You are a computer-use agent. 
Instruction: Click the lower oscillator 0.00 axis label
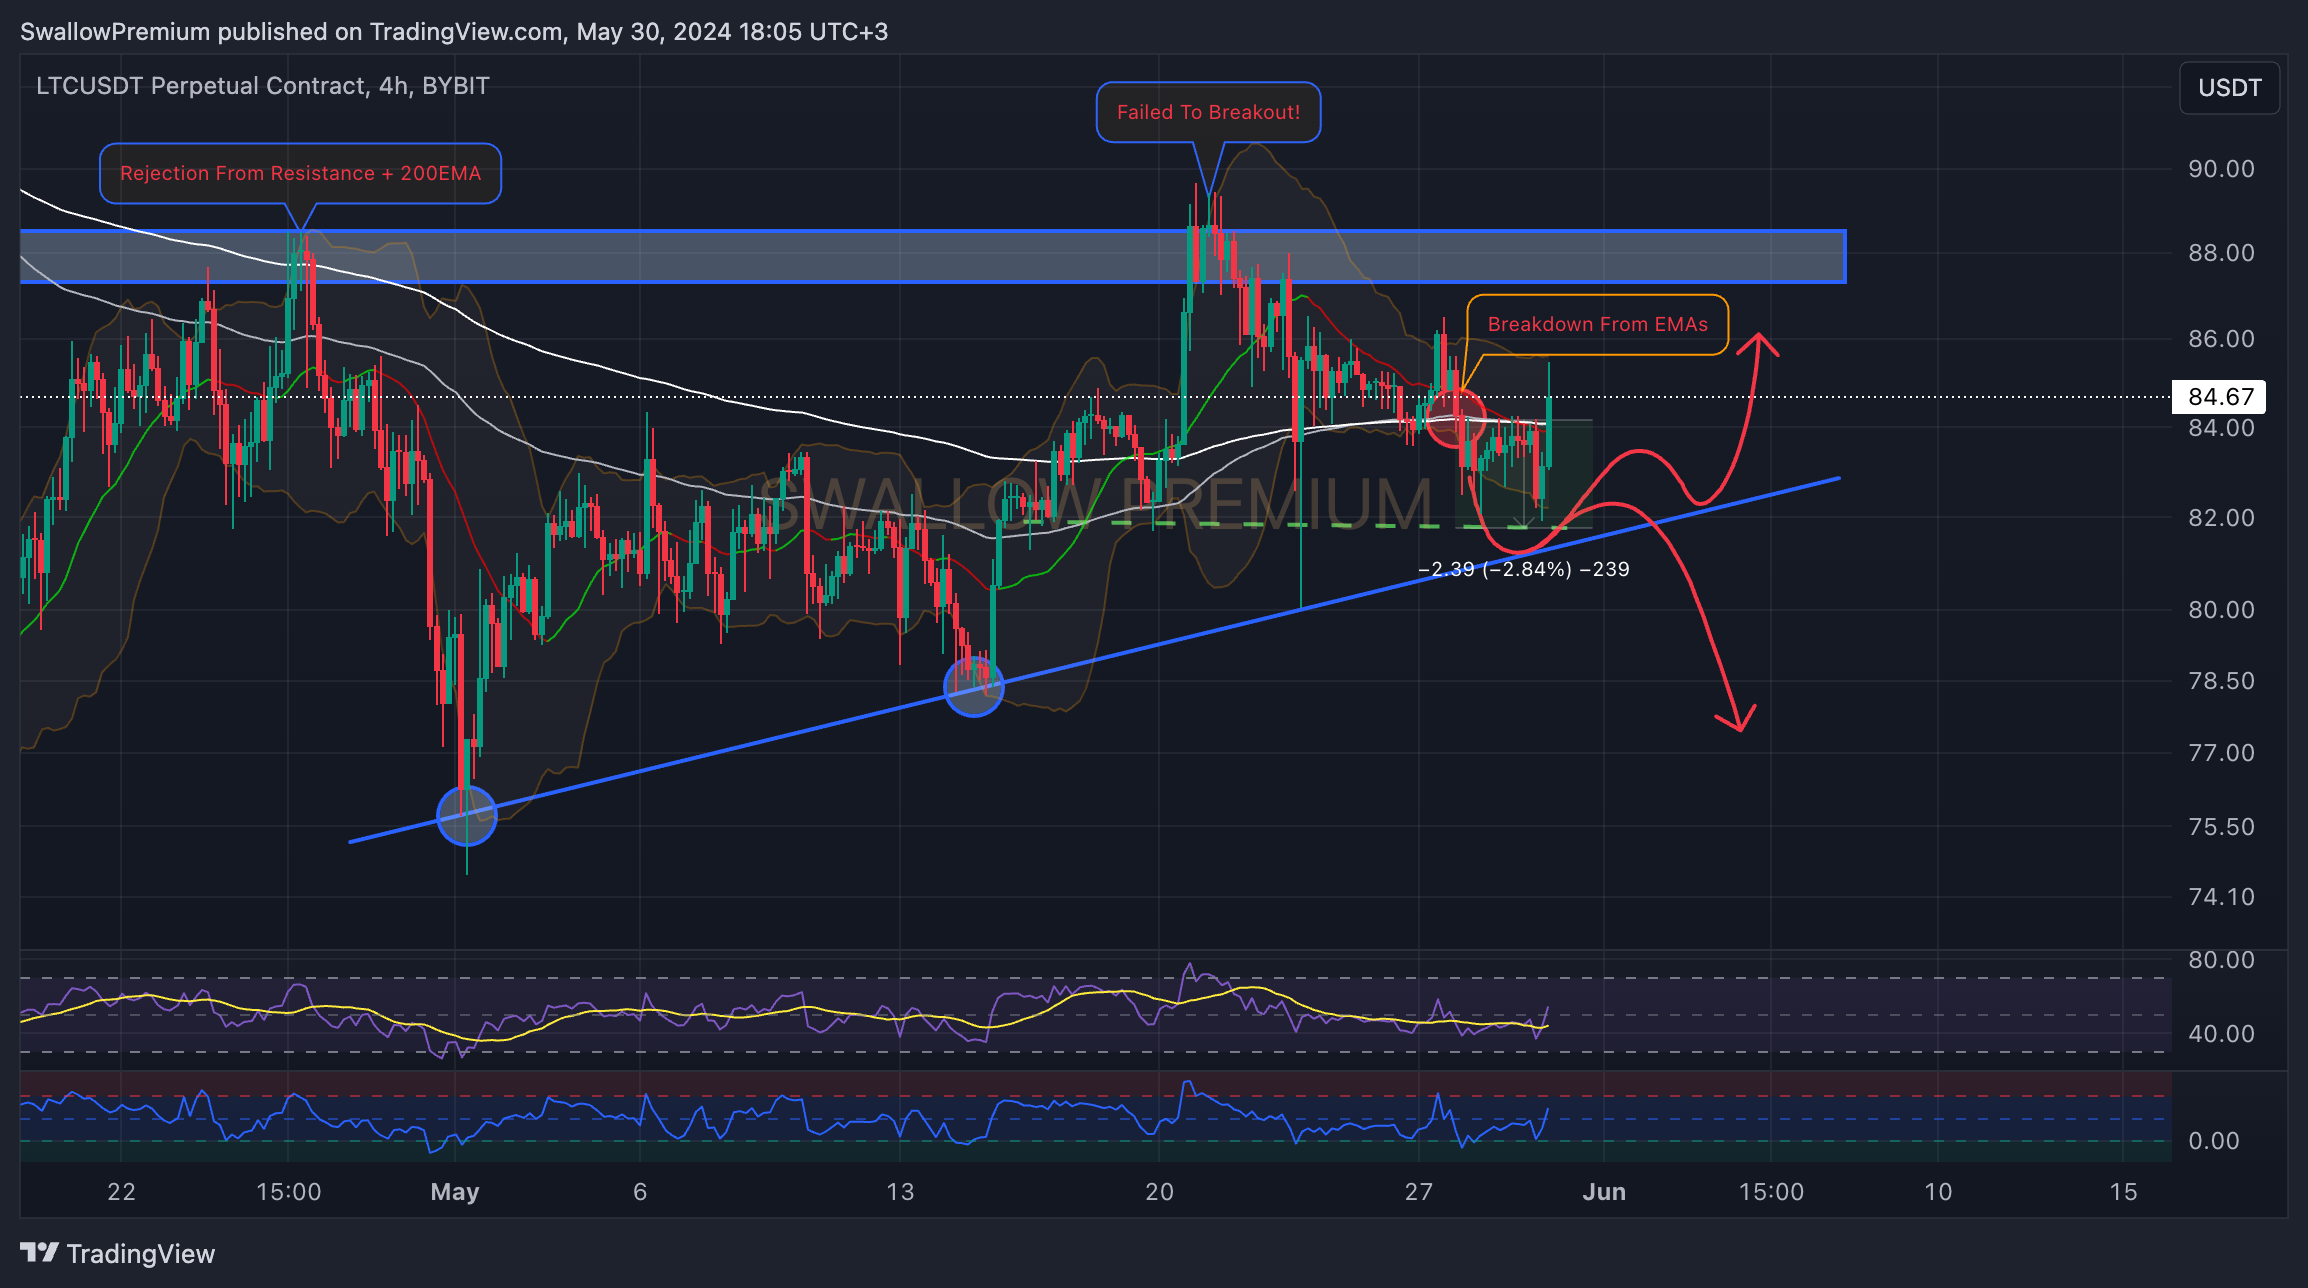pyautogui.click(x=2213, y=1141)
